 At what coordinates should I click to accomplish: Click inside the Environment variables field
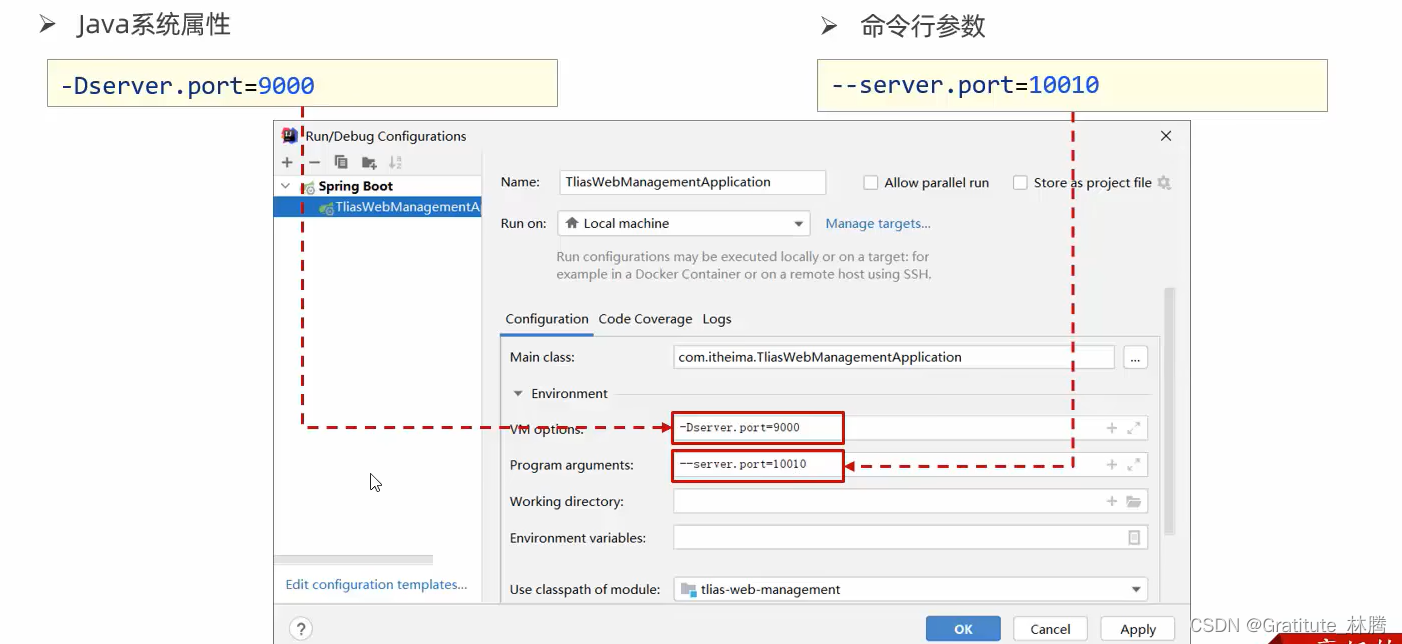[x=900, y=537]
